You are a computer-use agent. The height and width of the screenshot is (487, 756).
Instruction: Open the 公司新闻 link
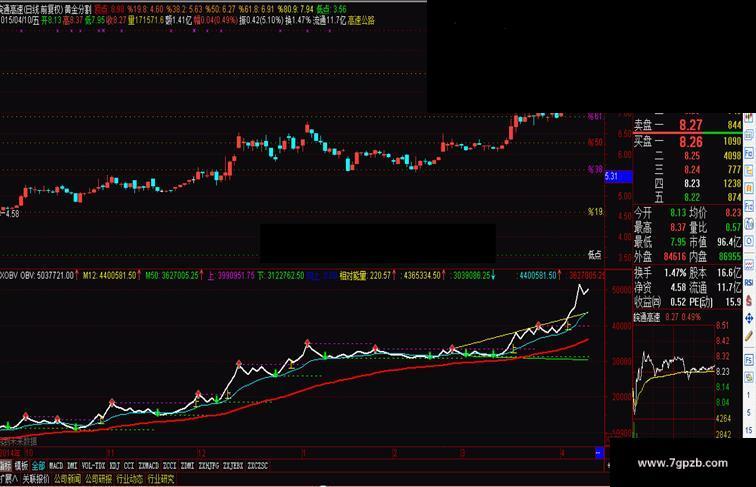coord(67,479)
